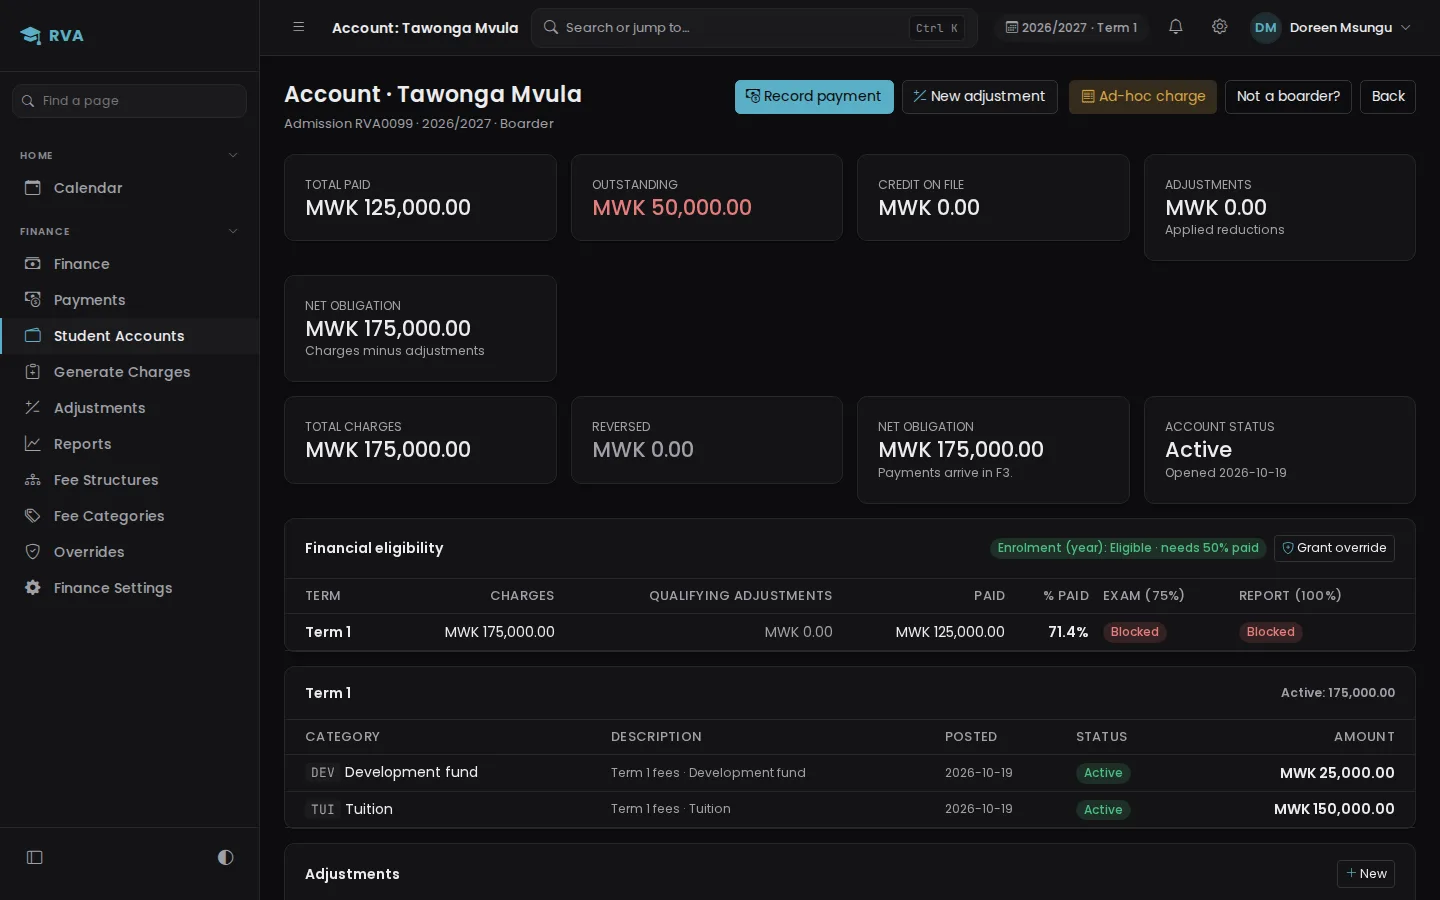Click the Exam (75%) Blocked badge
Viewport: 1440px width, 900px height.
coord(1135,632)
